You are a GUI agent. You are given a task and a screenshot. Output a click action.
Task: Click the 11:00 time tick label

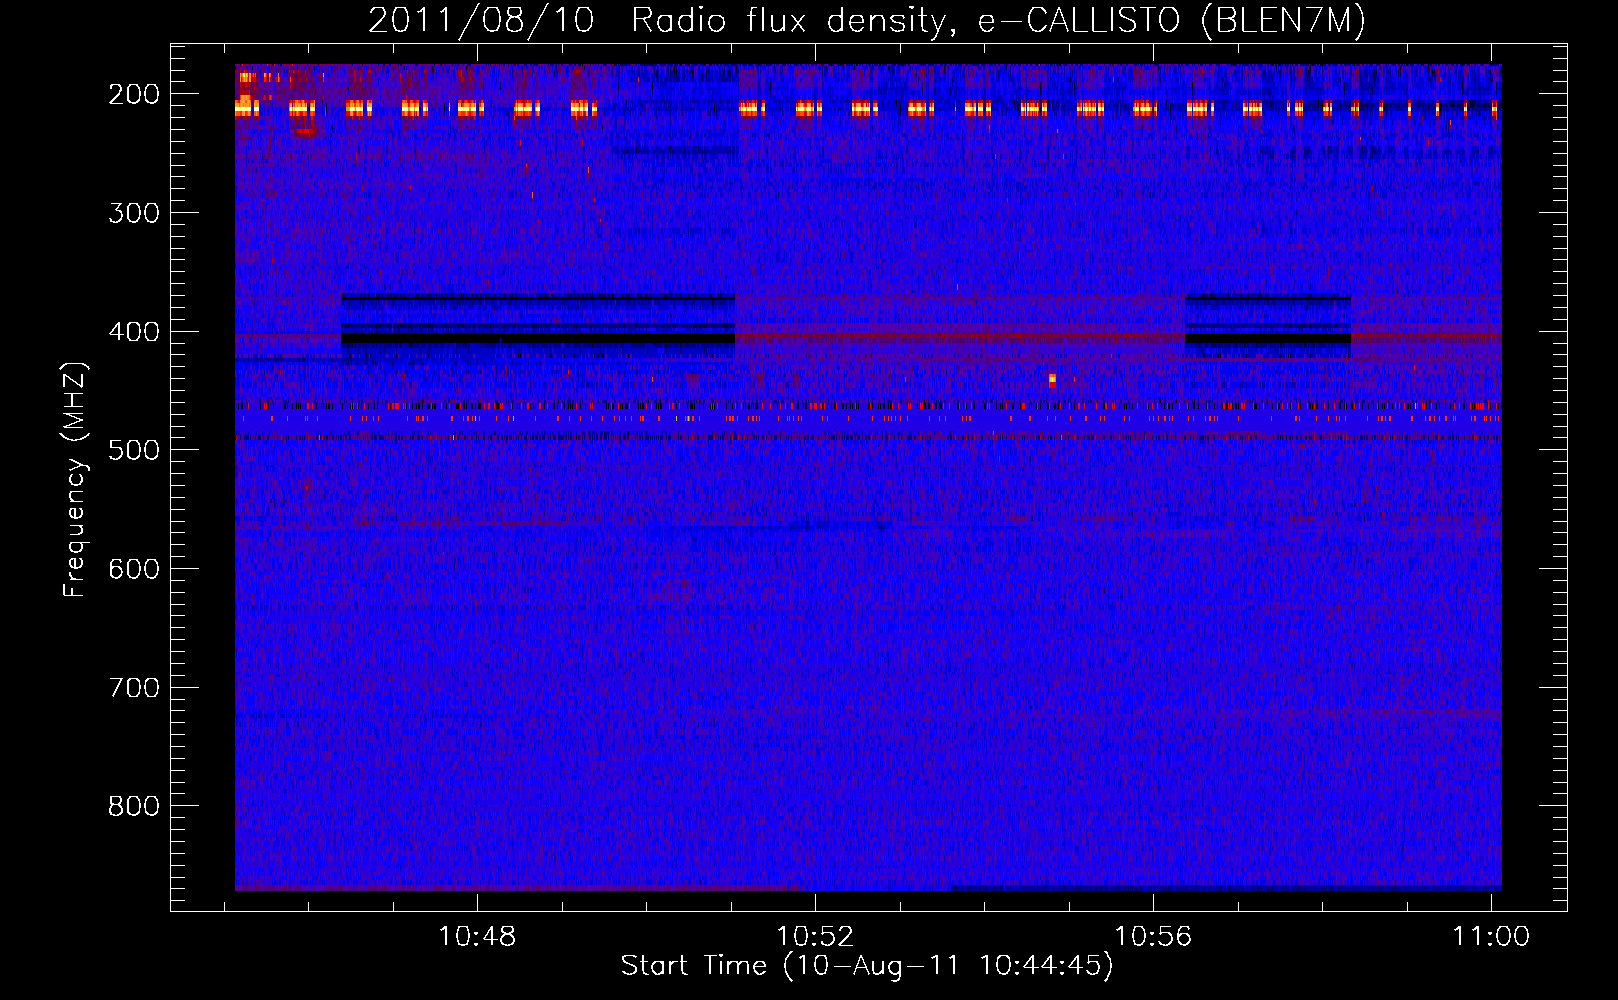click(1491, 937)
